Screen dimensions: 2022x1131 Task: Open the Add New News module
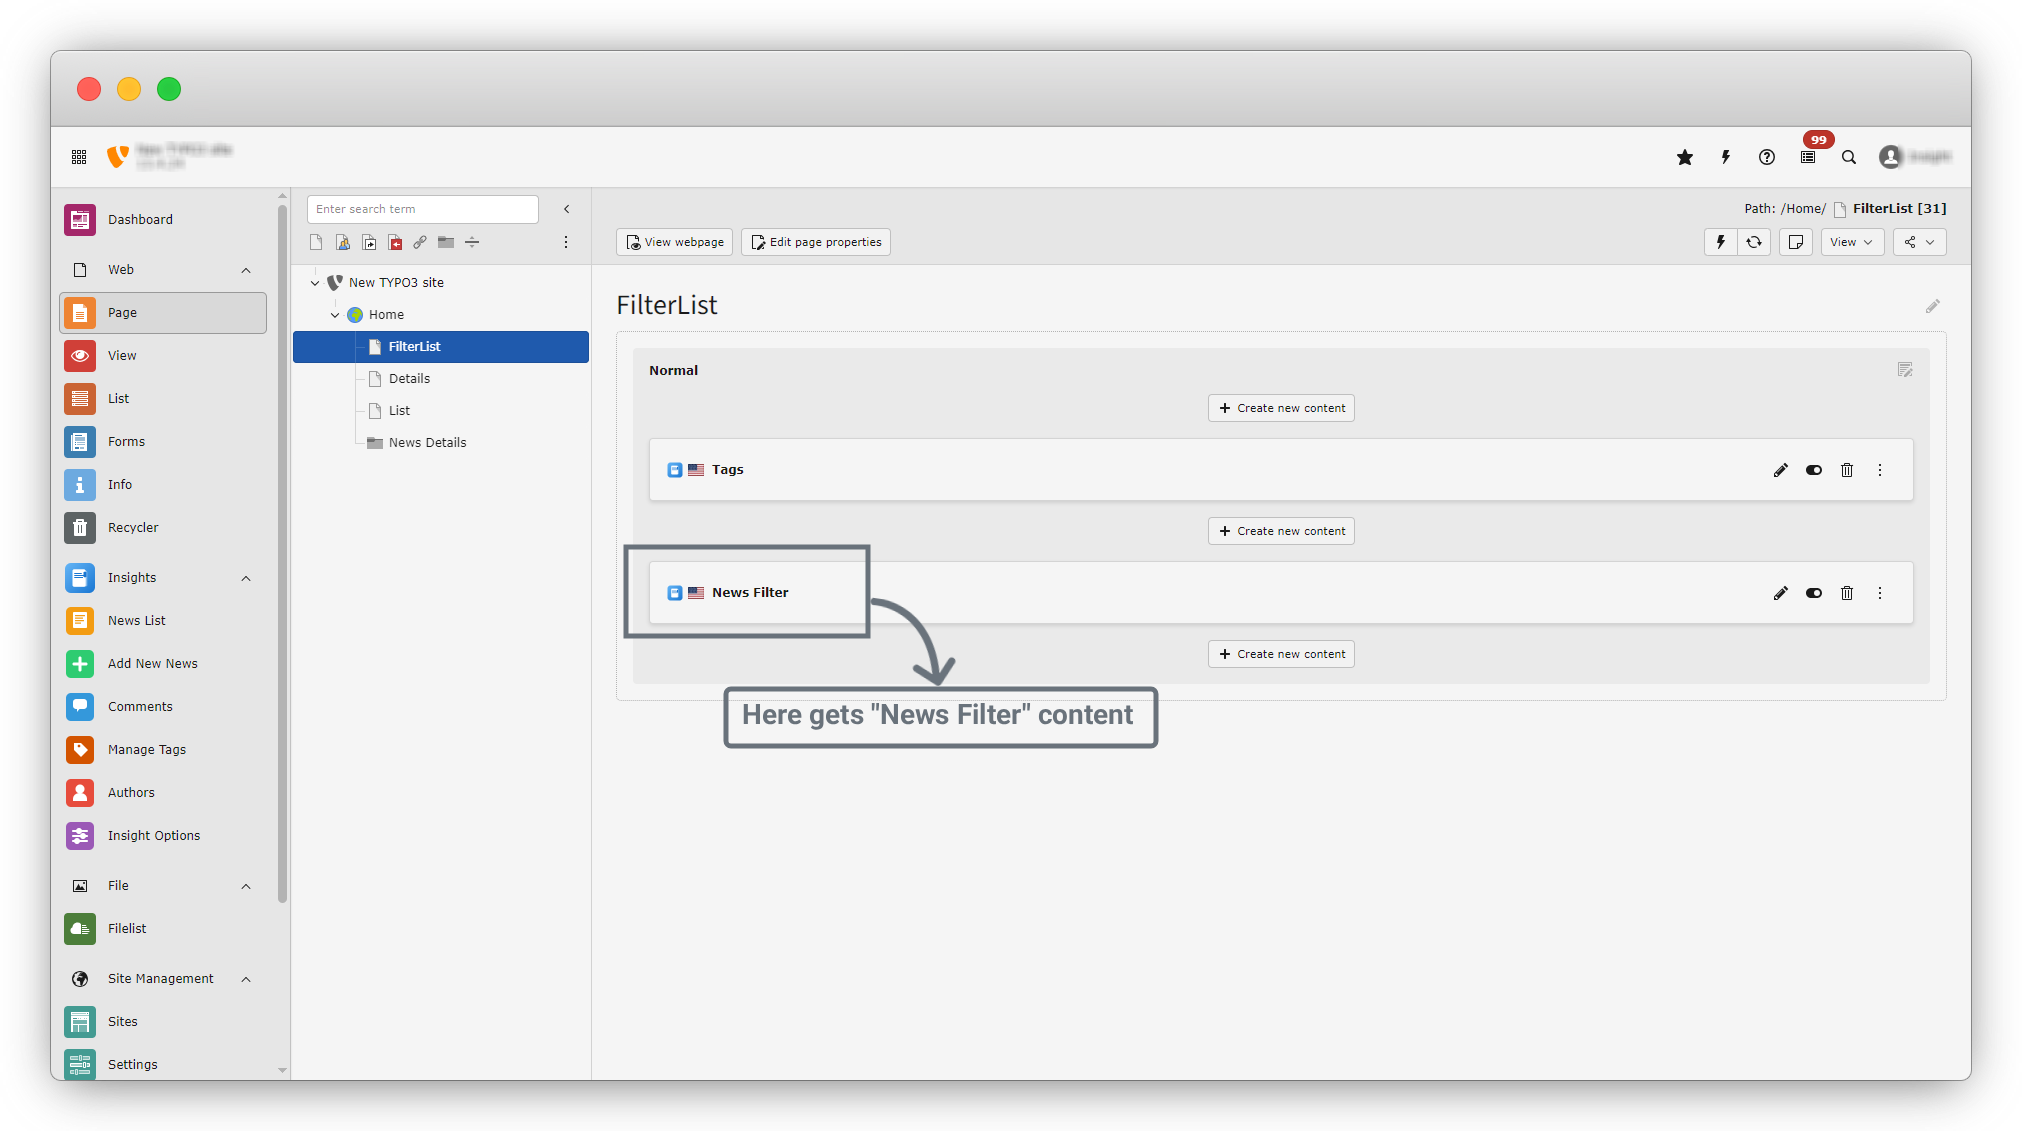pyautogui.click(x=152, y=664)
